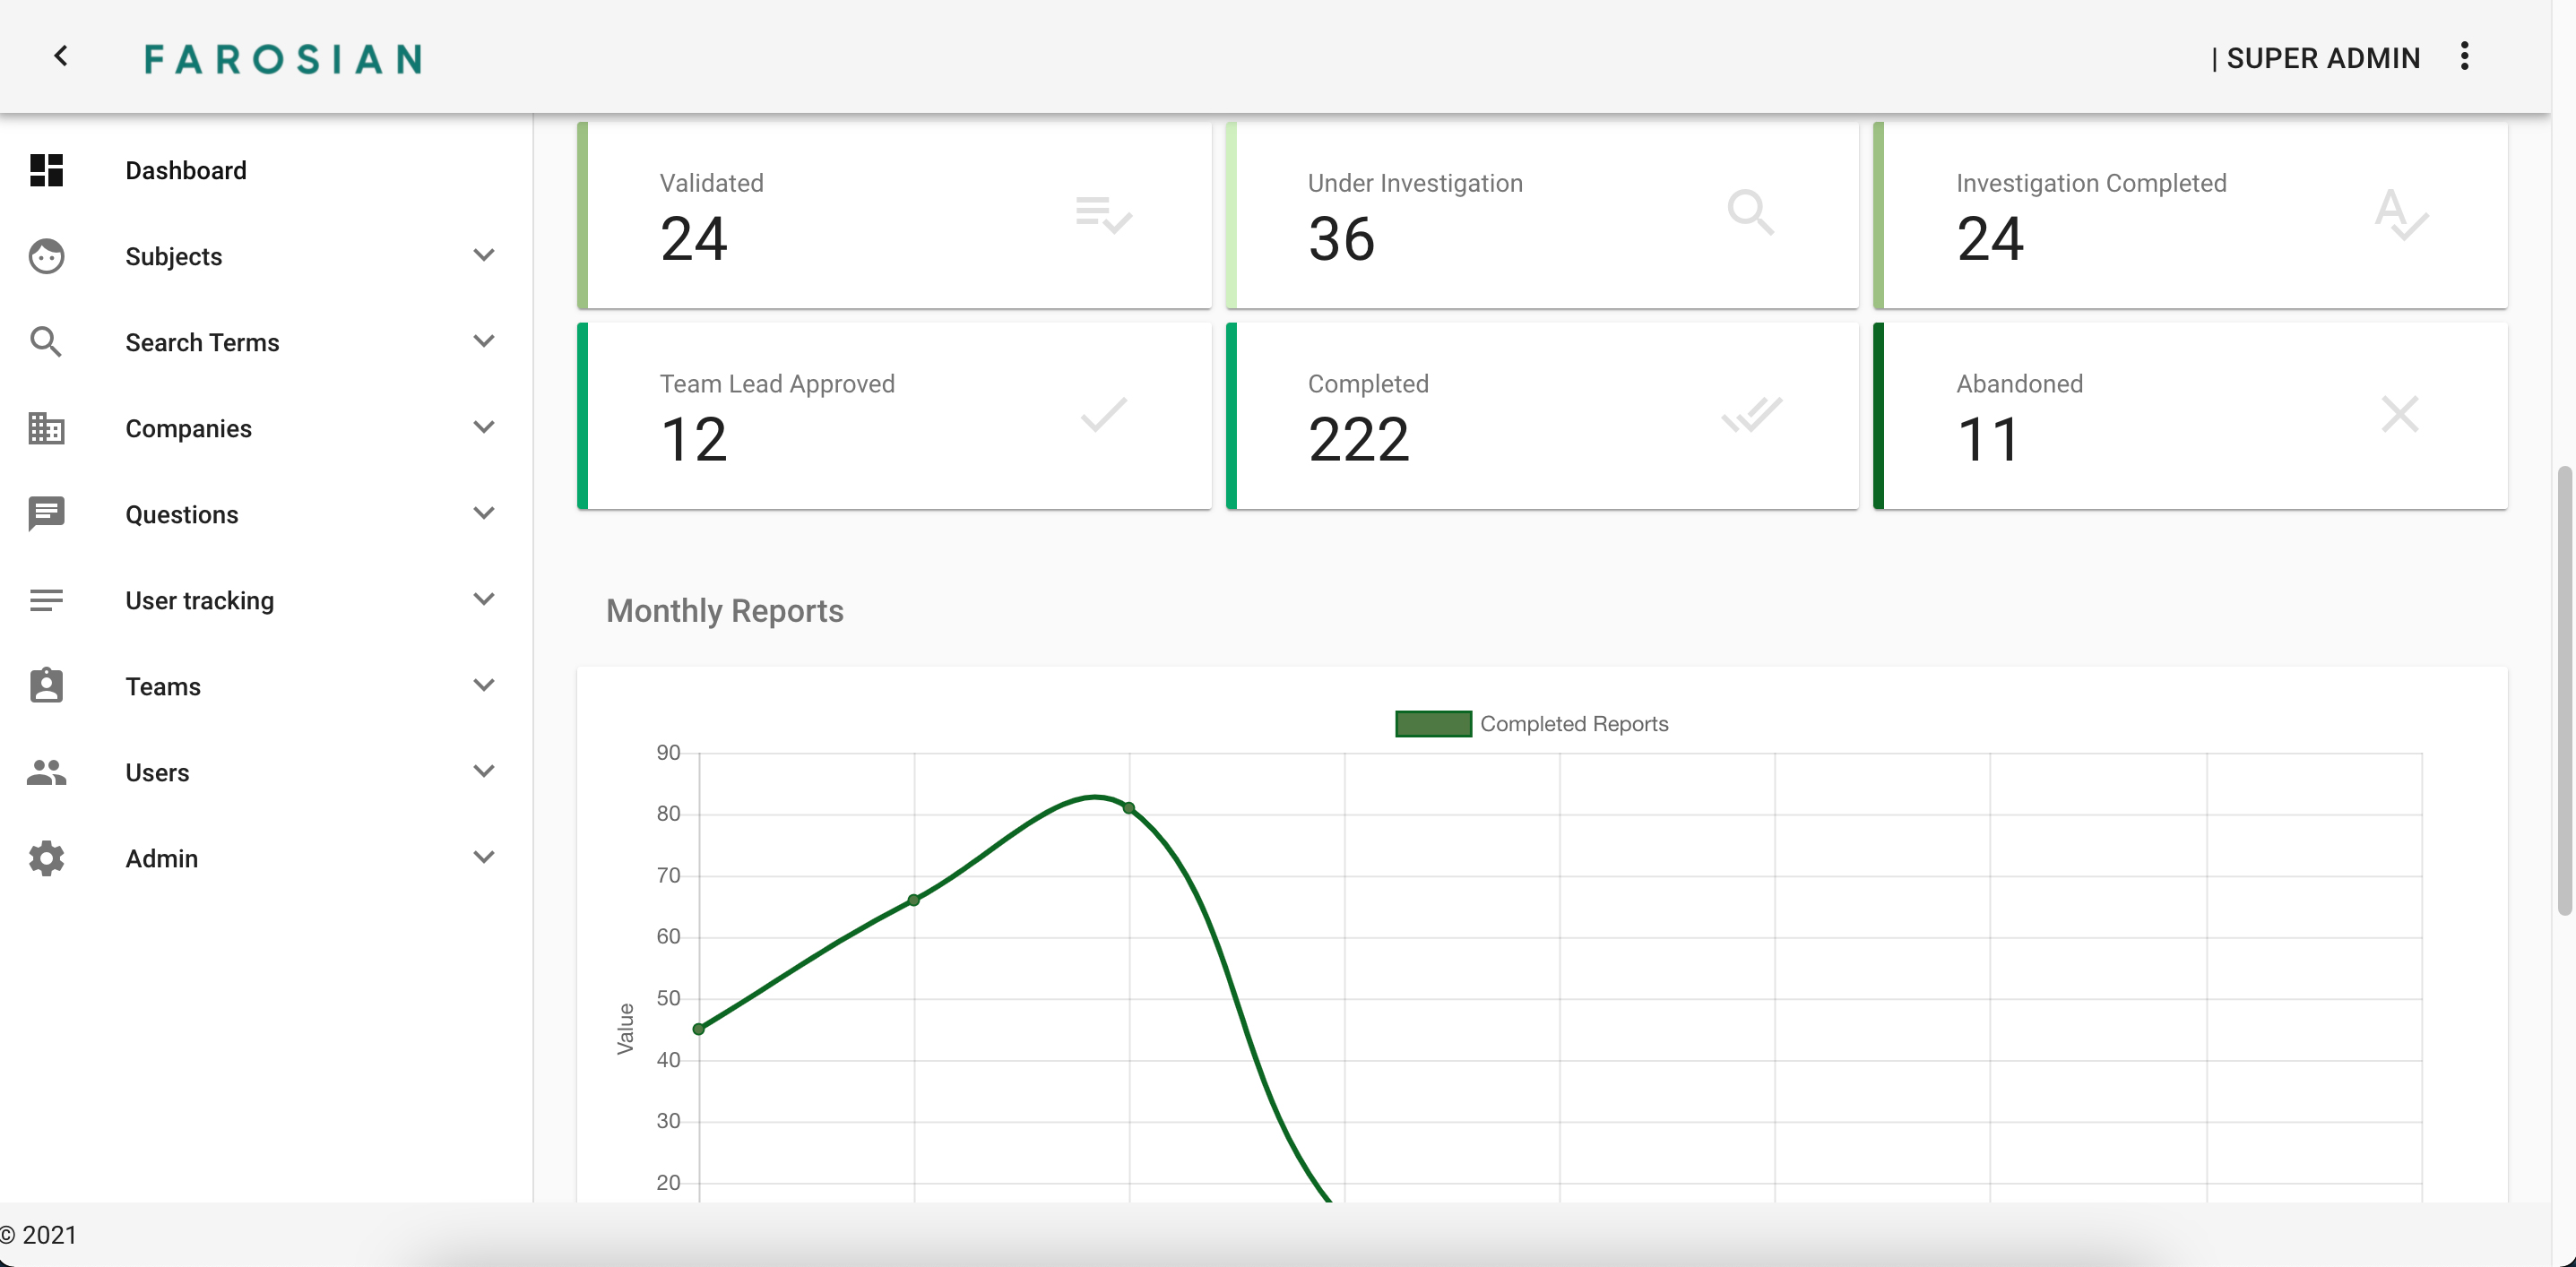
Task: Select the Teams badge icon
Action: [x=46, y=686]
